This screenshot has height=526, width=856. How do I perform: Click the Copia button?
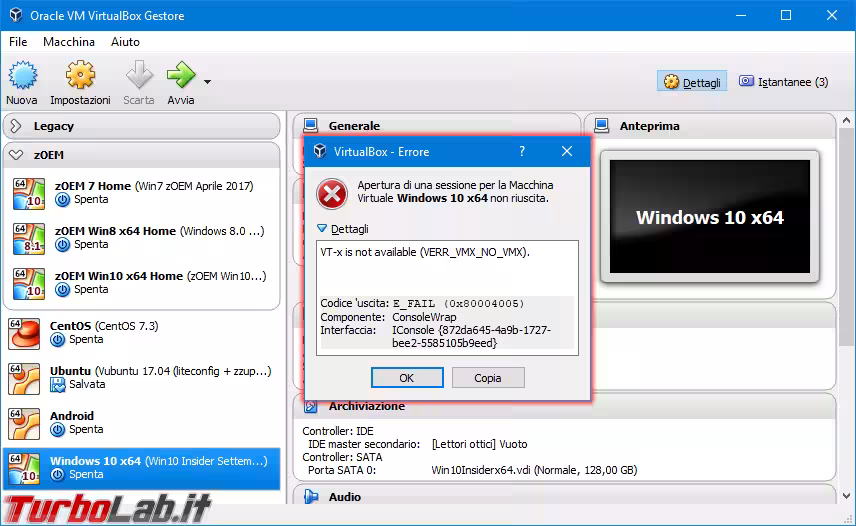coord(488,378)
